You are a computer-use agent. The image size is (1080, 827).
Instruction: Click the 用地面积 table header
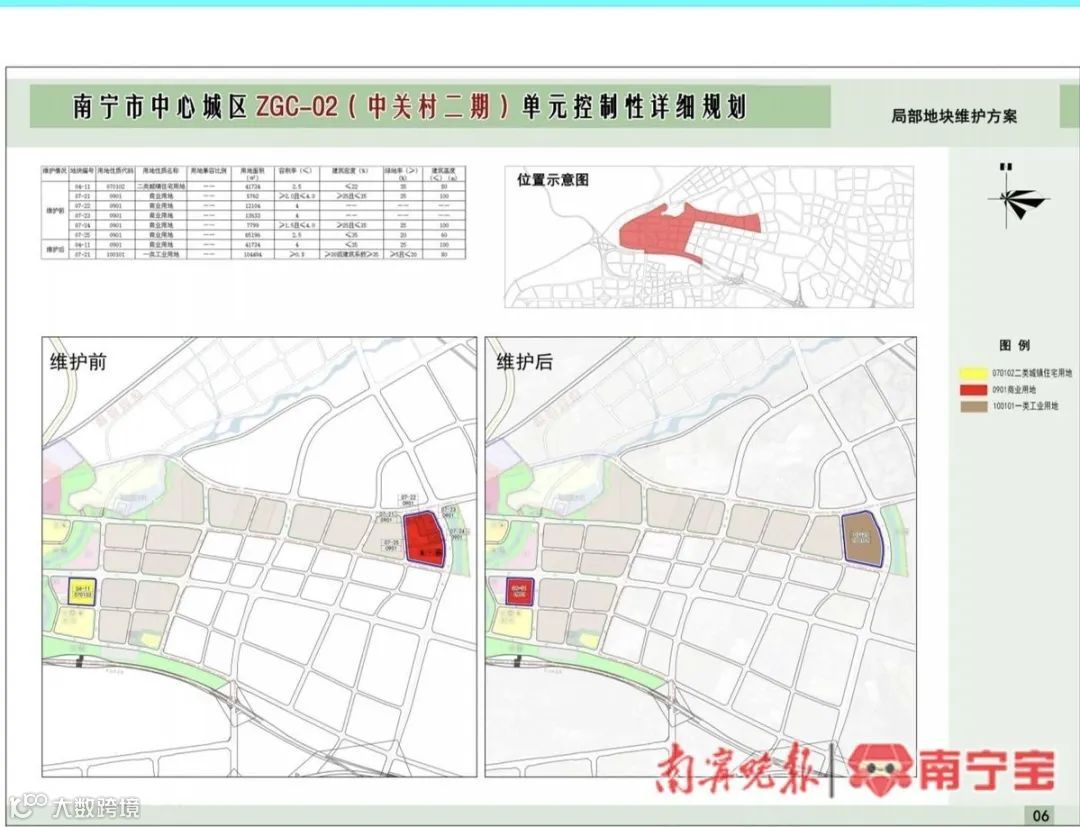(253, 174)
